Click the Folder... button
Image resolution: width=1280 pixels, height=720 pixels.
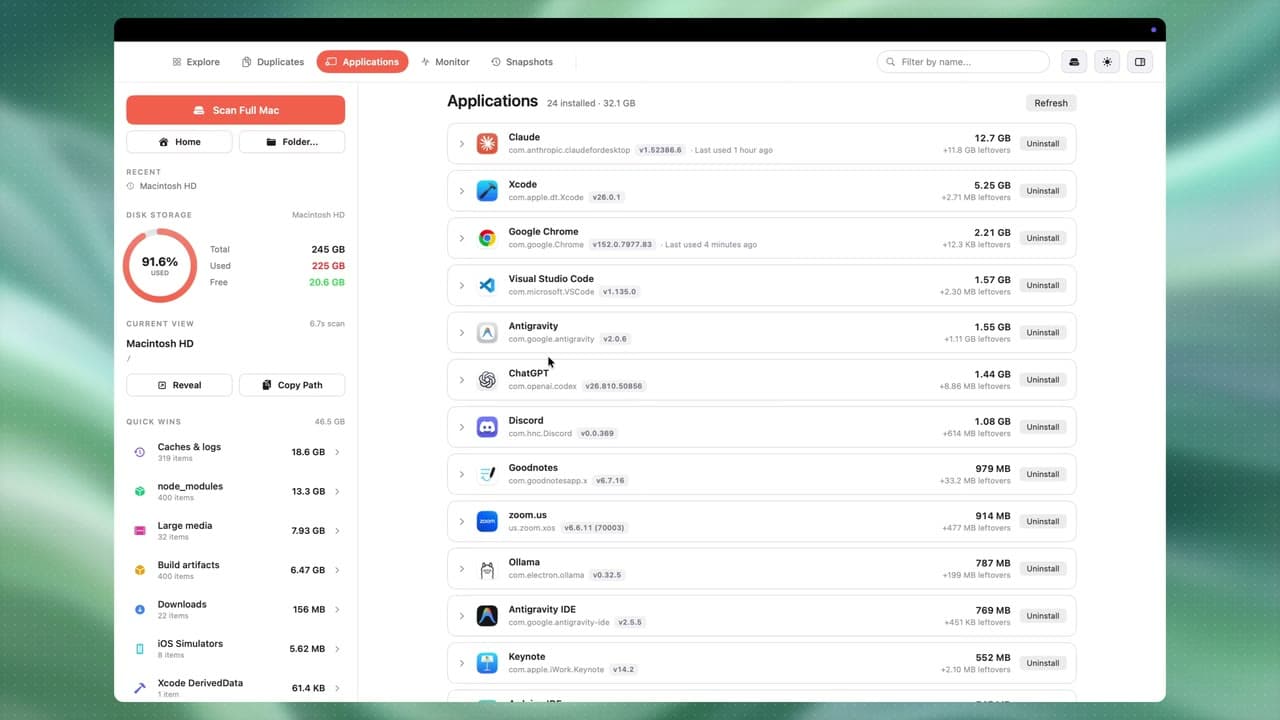292,142
